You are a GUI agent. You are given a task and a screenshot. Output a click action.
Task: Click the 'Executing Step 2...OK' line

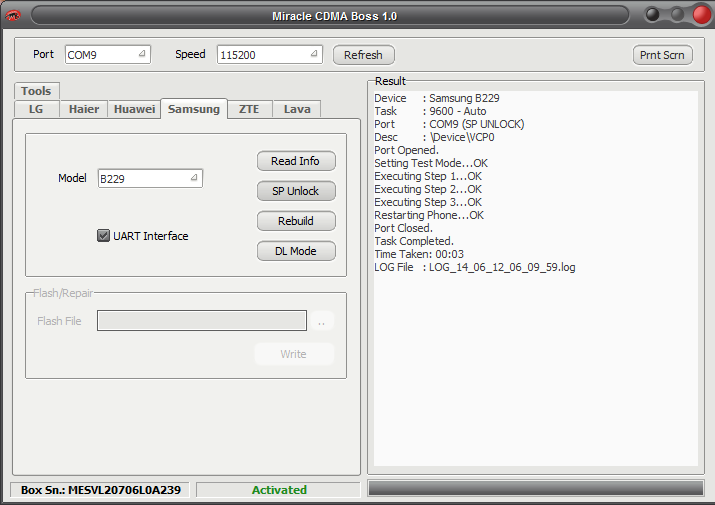[x=428, y=189]
